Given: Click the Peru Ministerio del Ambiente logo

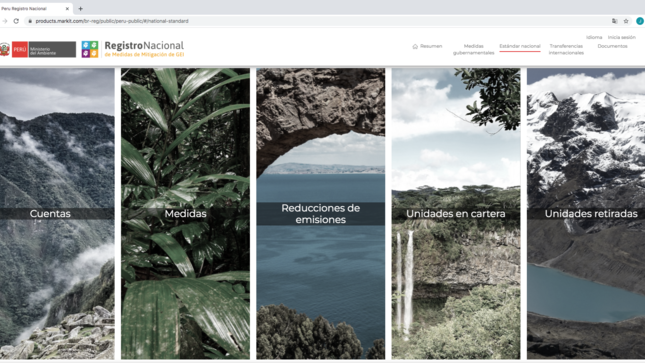Looking at the screenshot, I should [38, 49].
